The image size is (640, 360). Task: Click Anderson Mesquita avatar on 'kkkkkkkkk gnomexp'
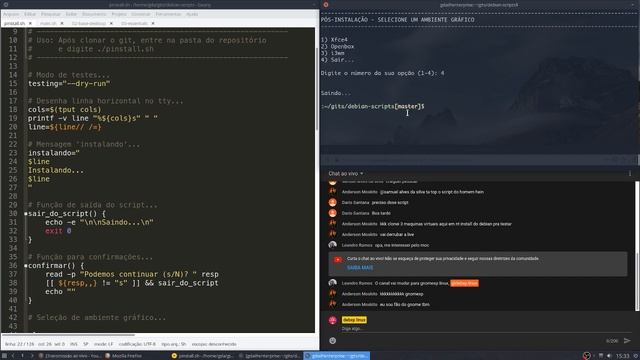point(333,293)
